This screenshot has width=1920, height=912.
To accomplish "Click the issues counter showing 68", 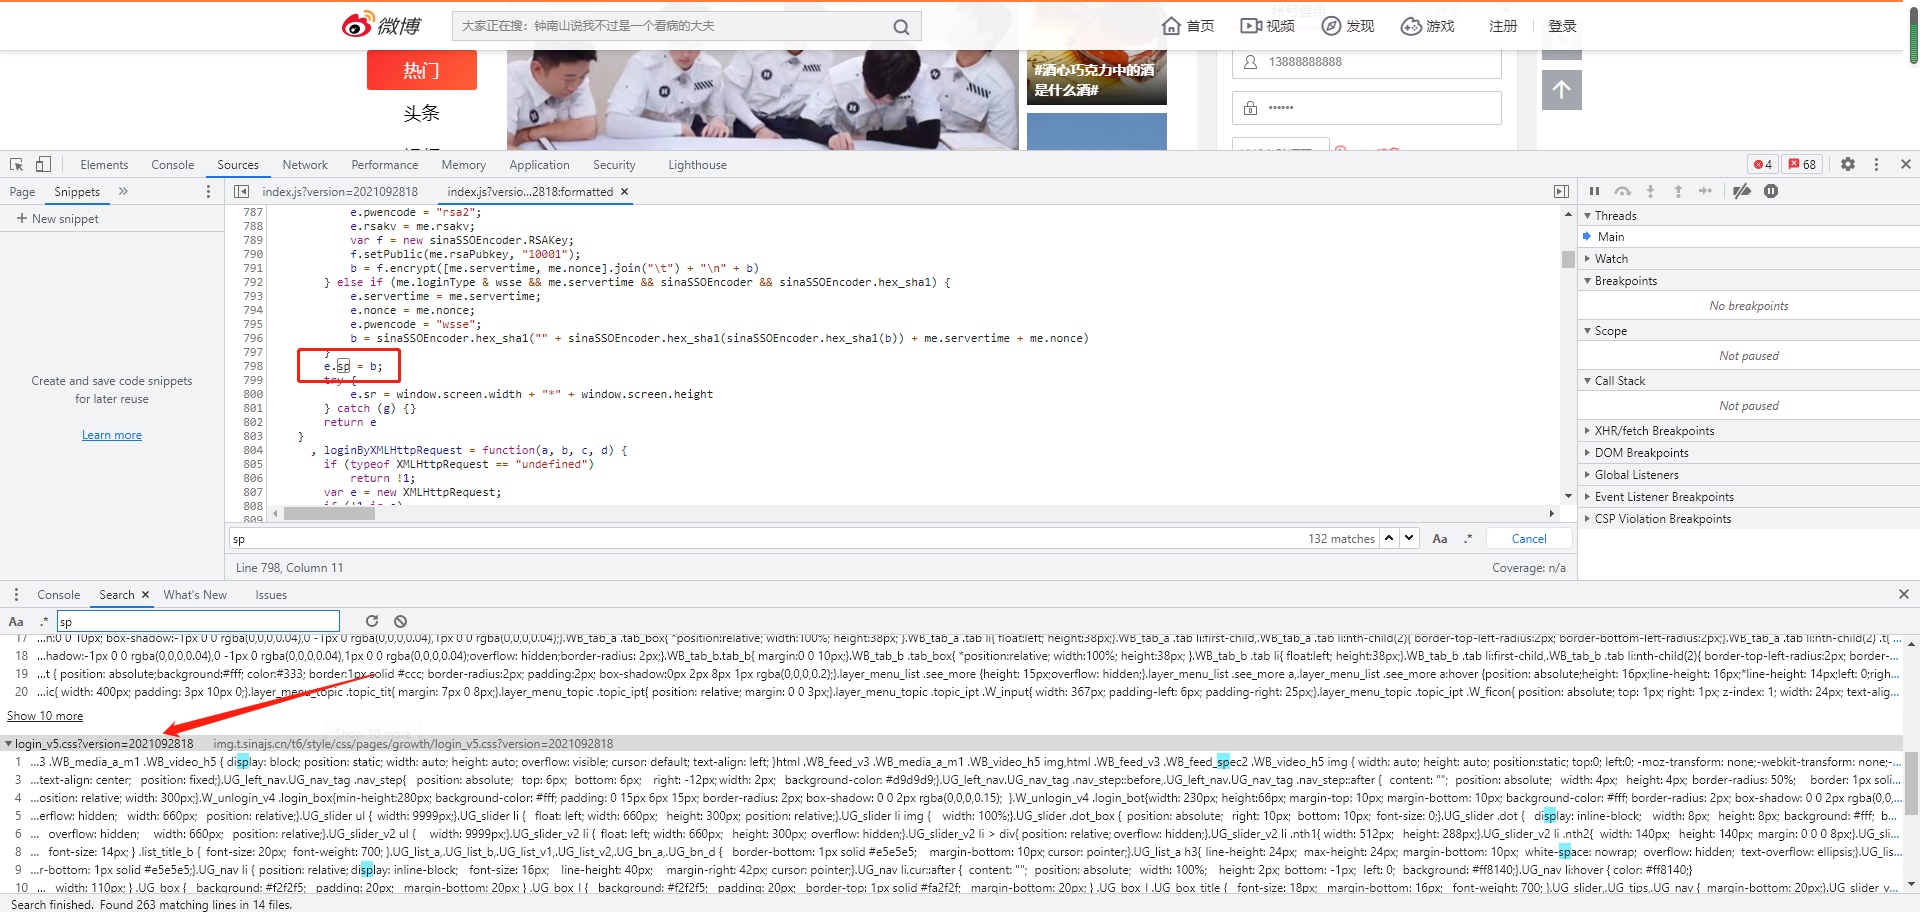I will tap(1803, 164).
